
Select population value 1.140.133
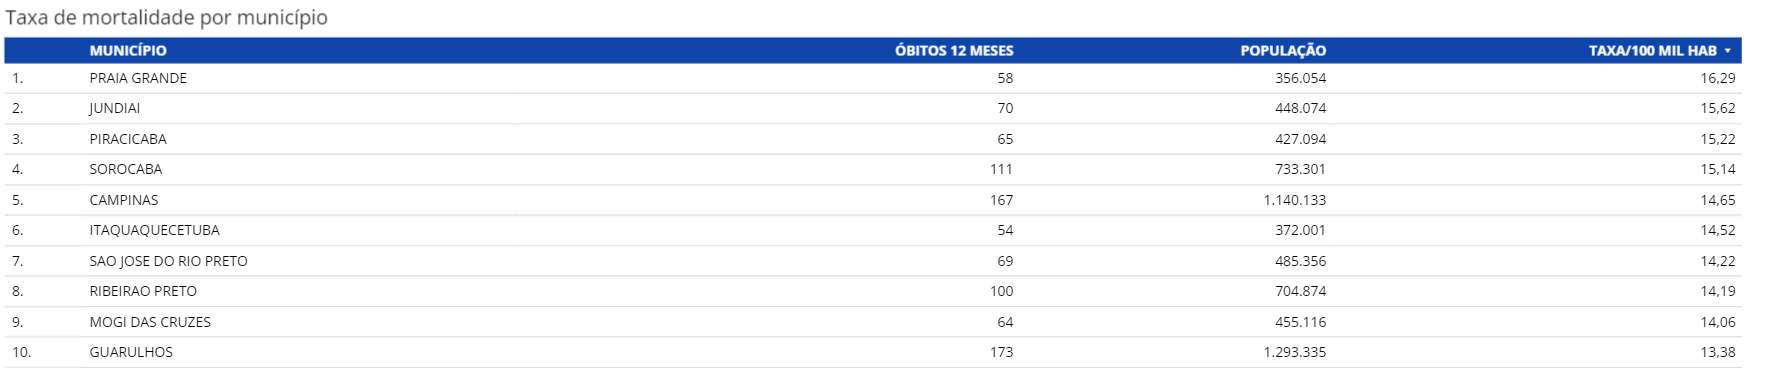point(1295,200)
